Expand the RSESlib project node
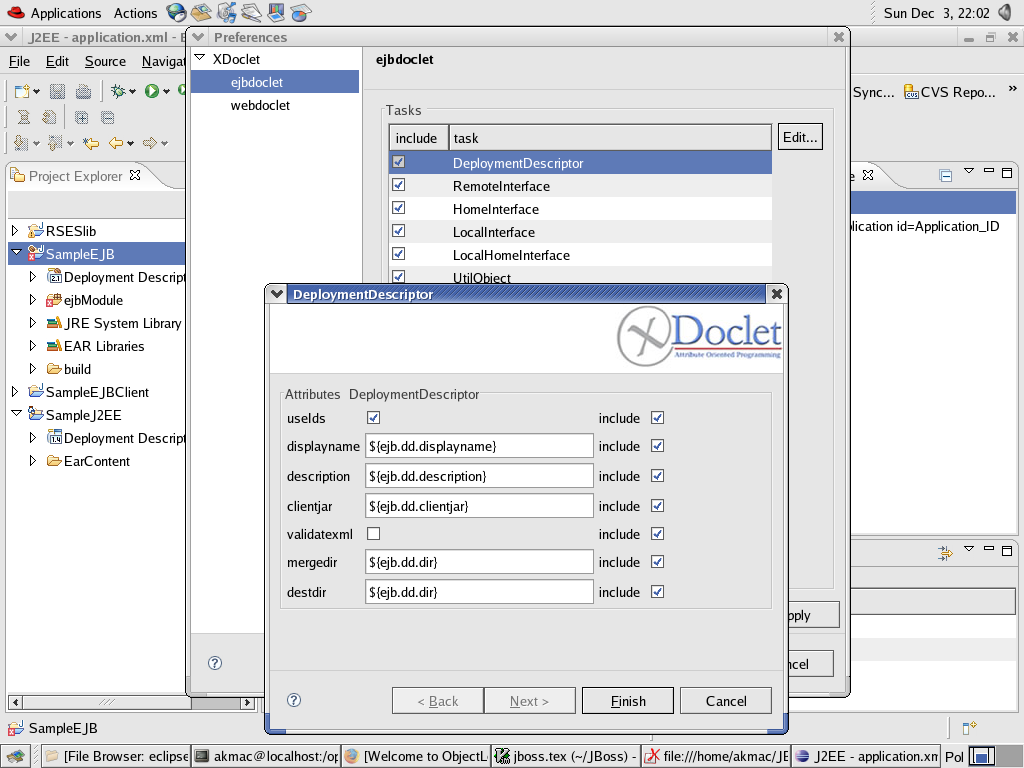This screenshot has width=1024, height=768. point(15,231)
